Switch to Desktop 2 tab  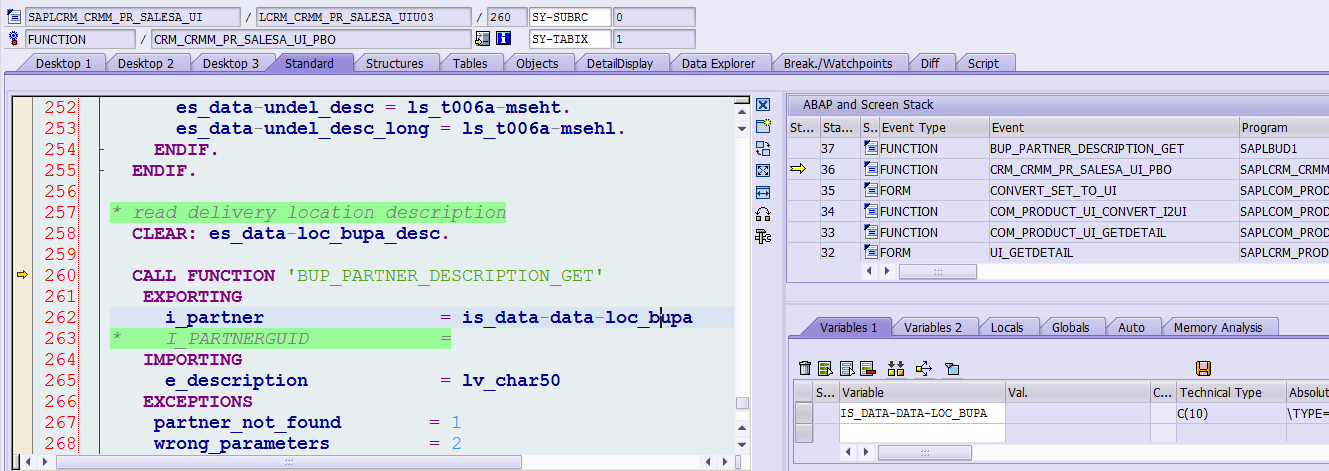click(146, 63)
